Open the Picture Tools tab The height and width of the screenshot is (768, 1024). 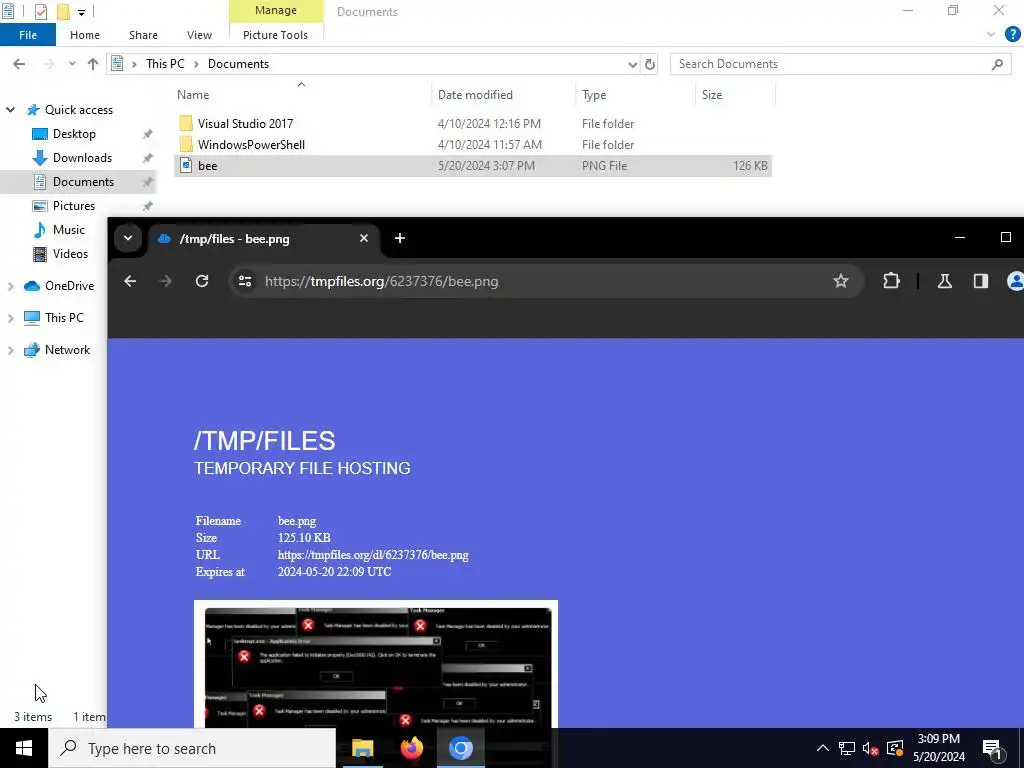275,35
